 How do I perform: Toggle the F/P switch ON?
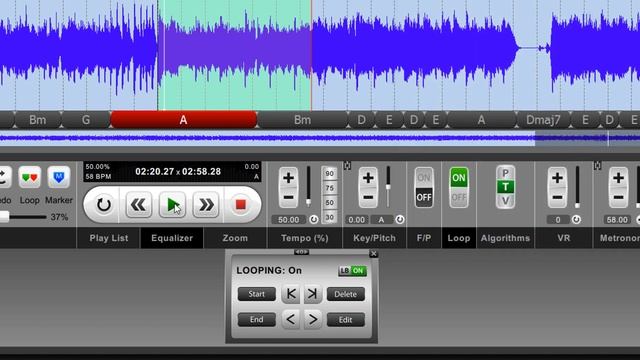424,178
